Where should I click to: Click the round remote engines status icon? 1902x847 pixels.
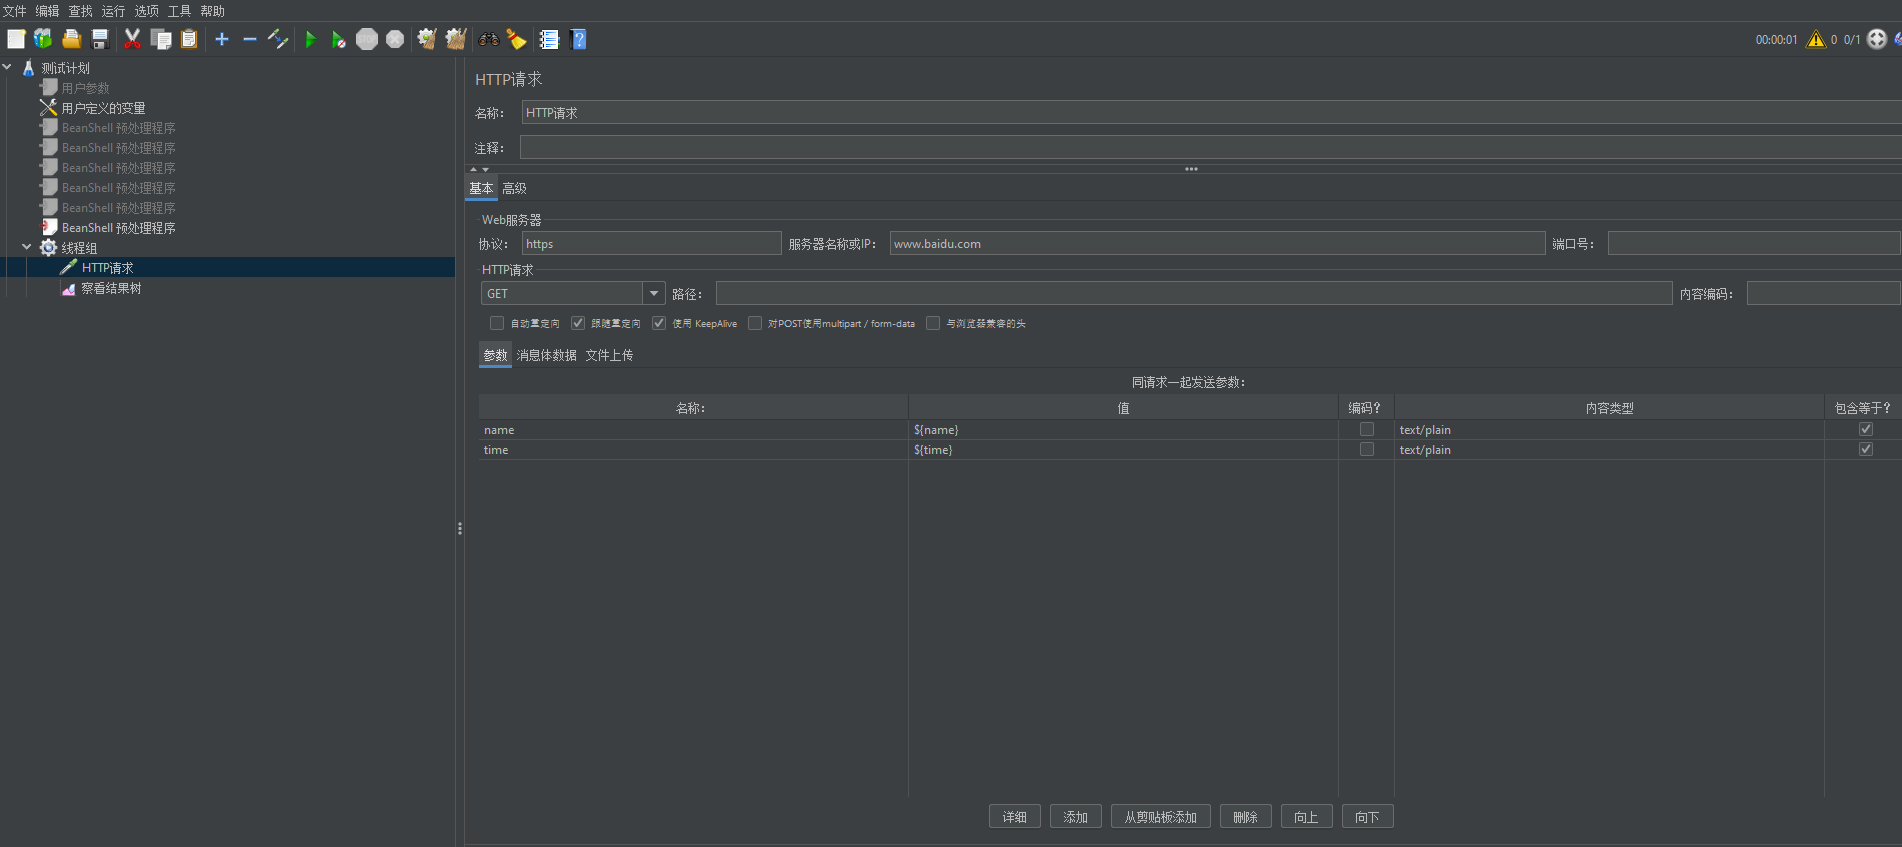1877,39
